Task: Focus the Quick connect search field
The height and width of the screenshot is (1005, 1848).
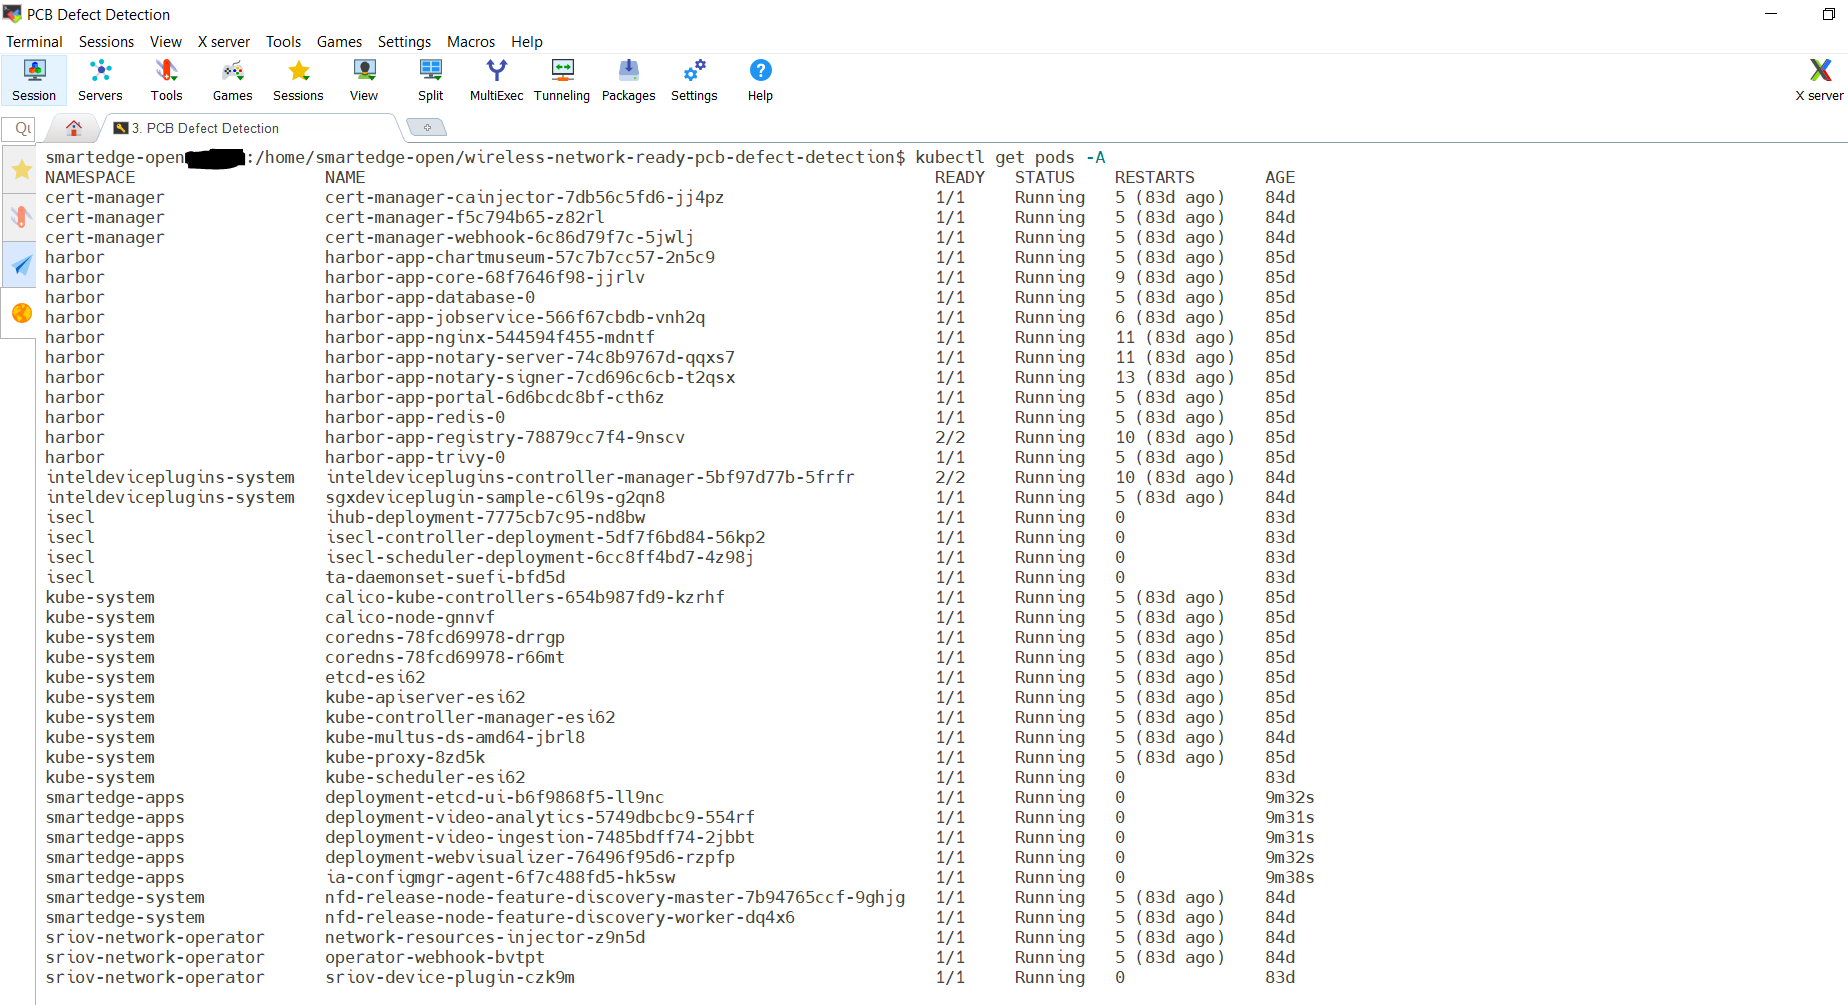Action: (19, 128)
